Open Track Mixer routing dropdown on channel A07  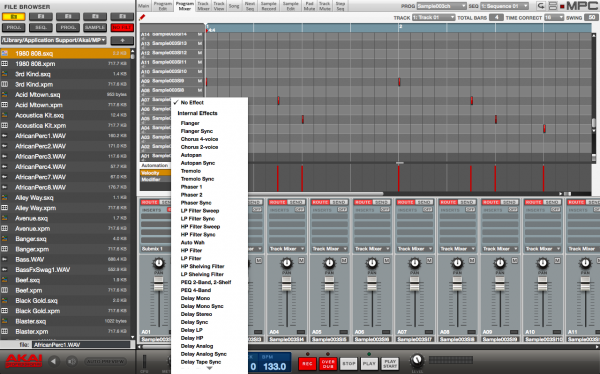point(414,249)
